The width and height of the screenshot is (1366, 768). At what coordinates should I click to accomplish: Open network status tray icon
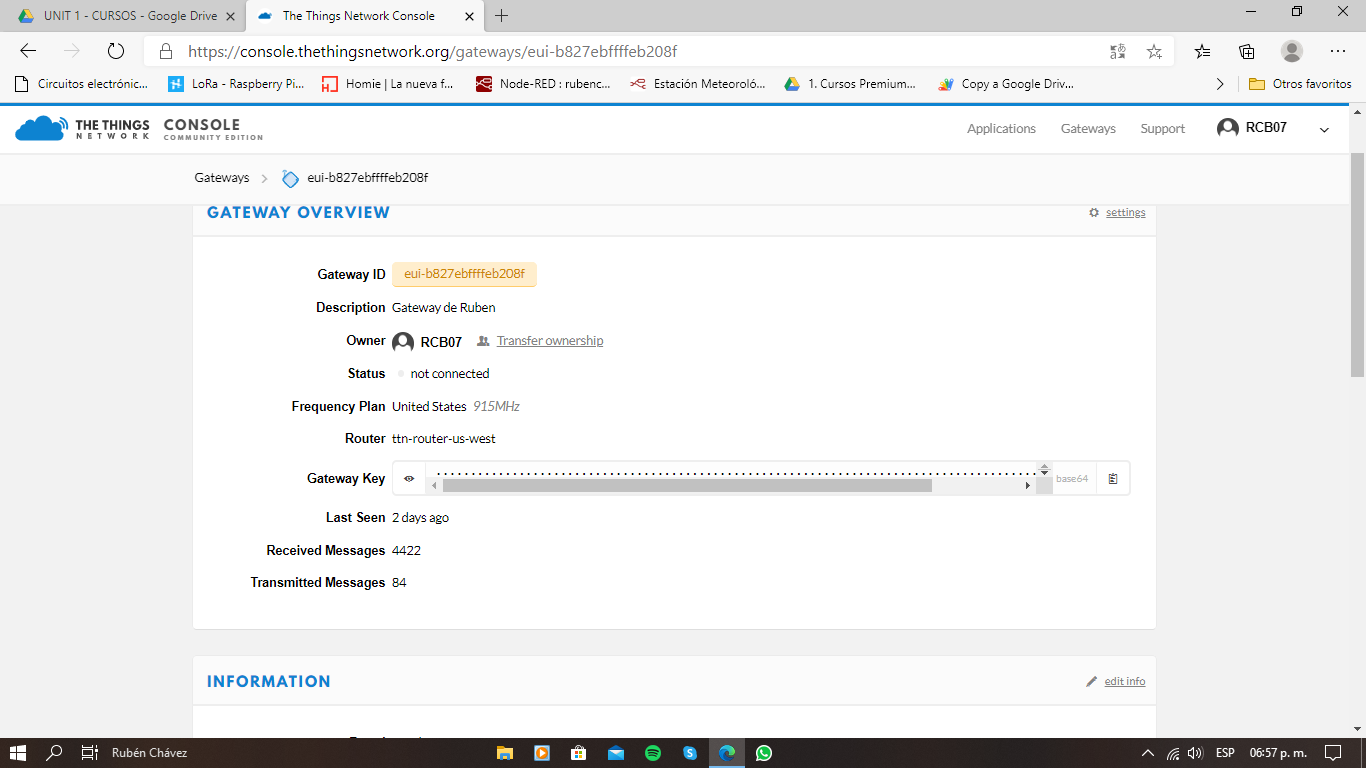tap(1172, 753)
